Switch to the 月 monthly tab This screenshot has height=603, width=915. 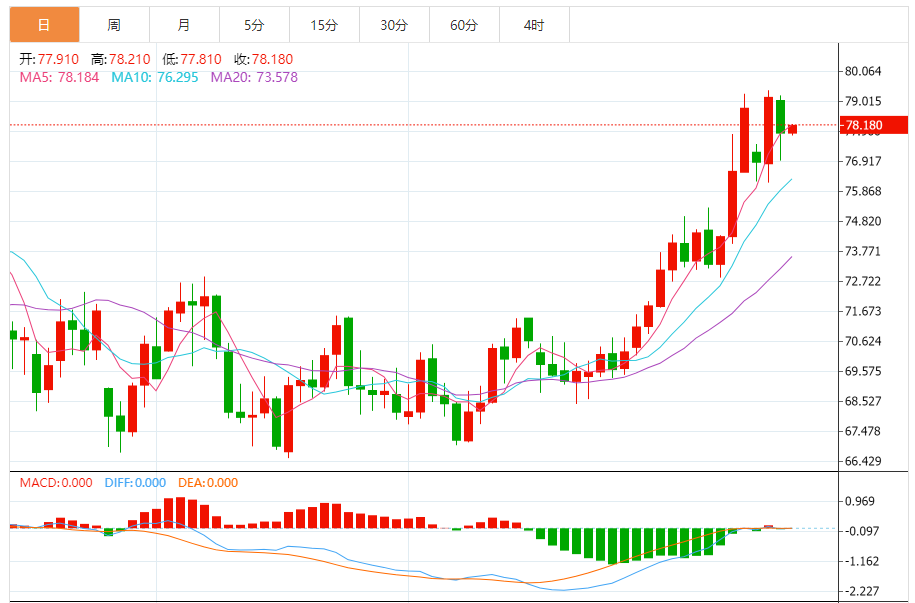pos(184,25)
